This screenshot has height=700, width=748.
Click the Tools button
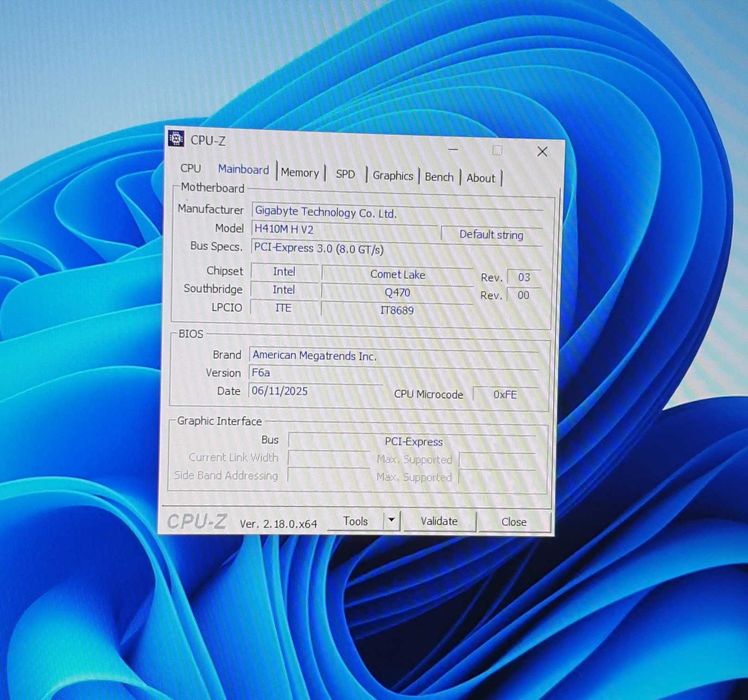[x=355, y=521]
